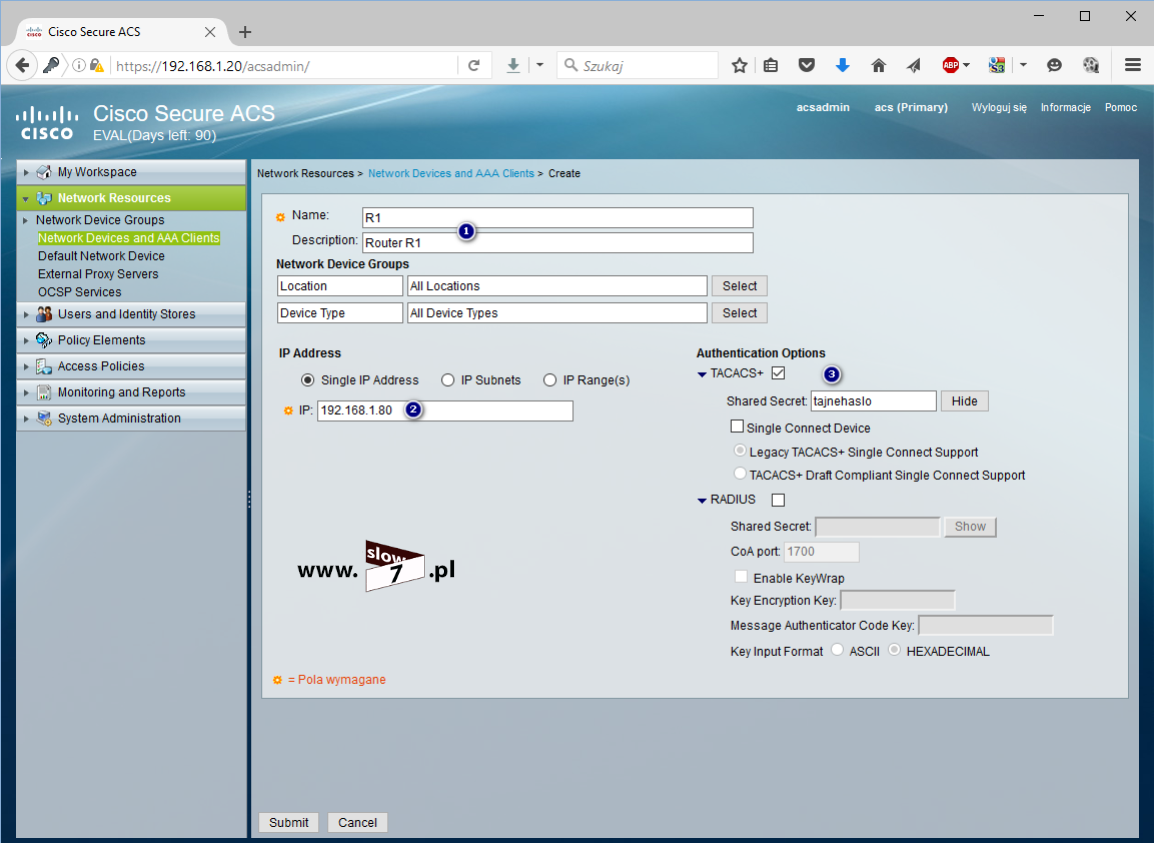Click the key icon in address bar
1154x843 pixels.
[x=51, y=66]
